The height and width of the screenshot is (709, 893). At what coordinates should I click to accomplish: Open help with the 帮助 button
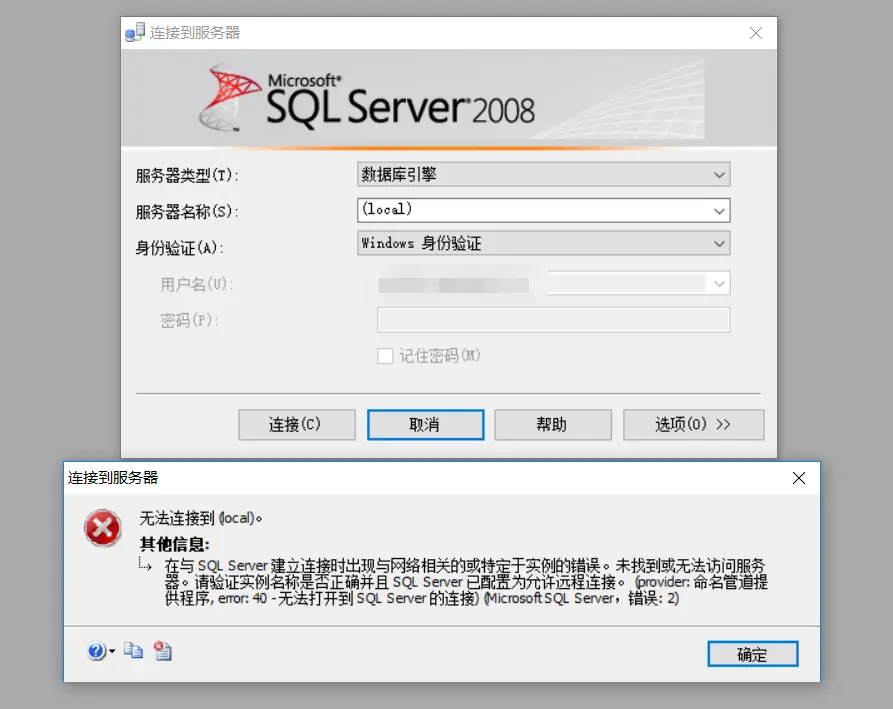pyautogui.click(x=553, y=425)
